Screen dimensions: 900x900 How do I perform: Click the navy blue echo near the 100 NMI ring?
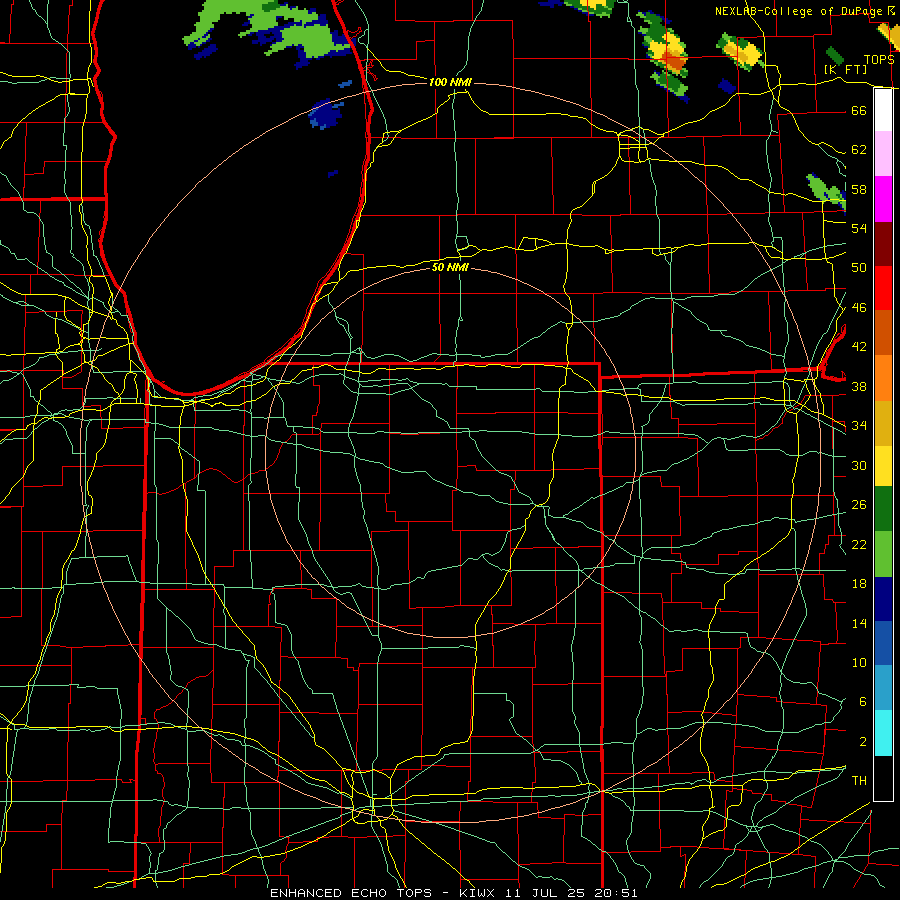(x=326, y=114)
